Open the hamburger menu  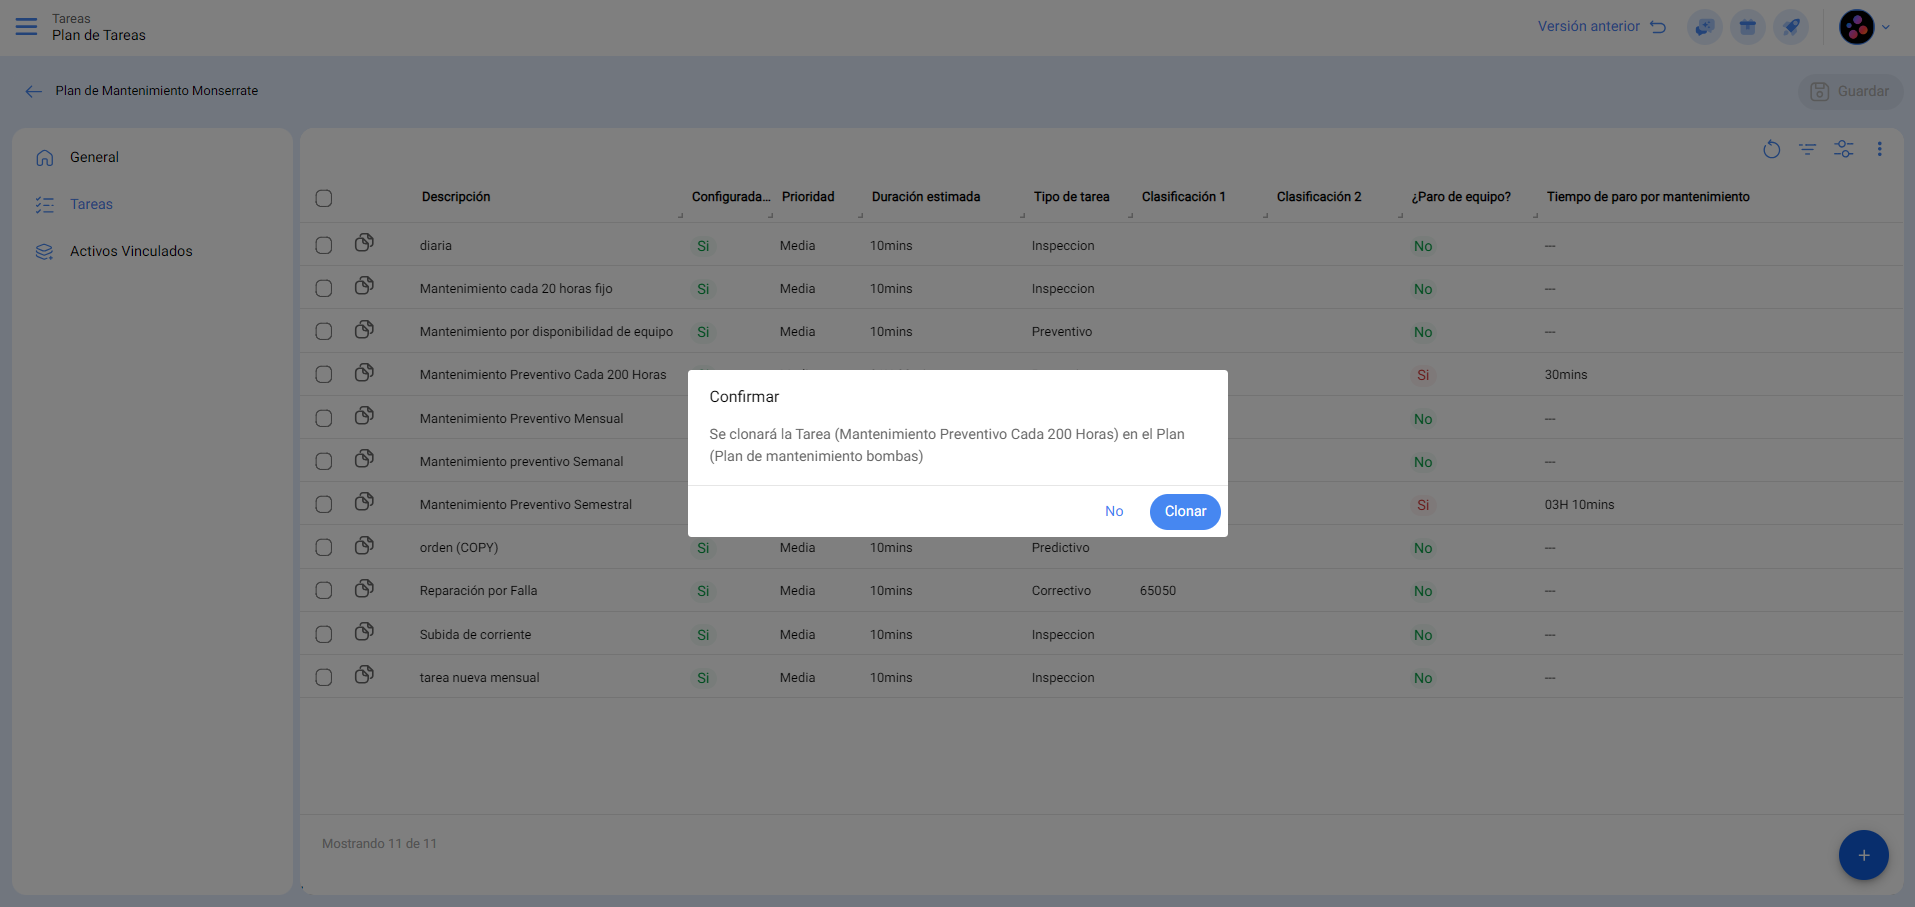click(27, 27)
